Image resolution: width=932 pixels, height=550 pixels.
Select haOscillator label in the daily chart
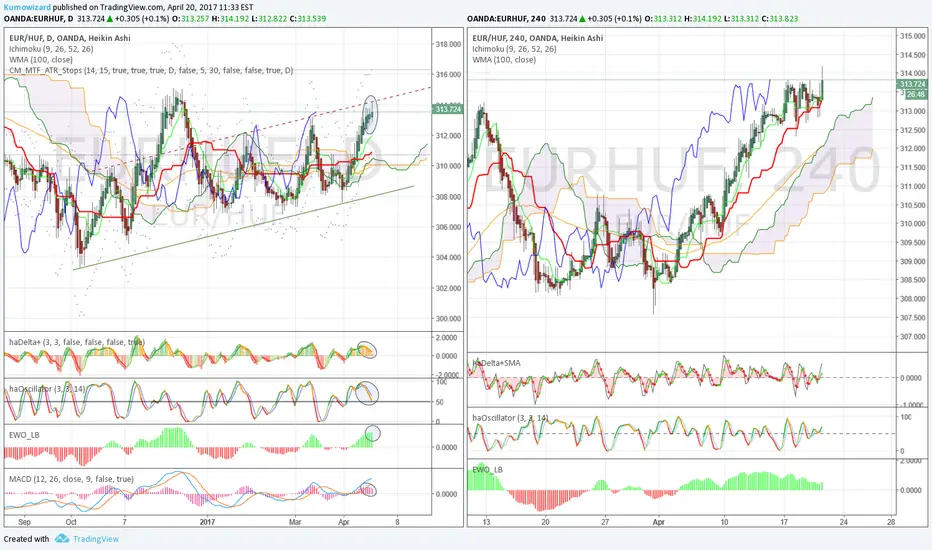click(x=47, y=388)
